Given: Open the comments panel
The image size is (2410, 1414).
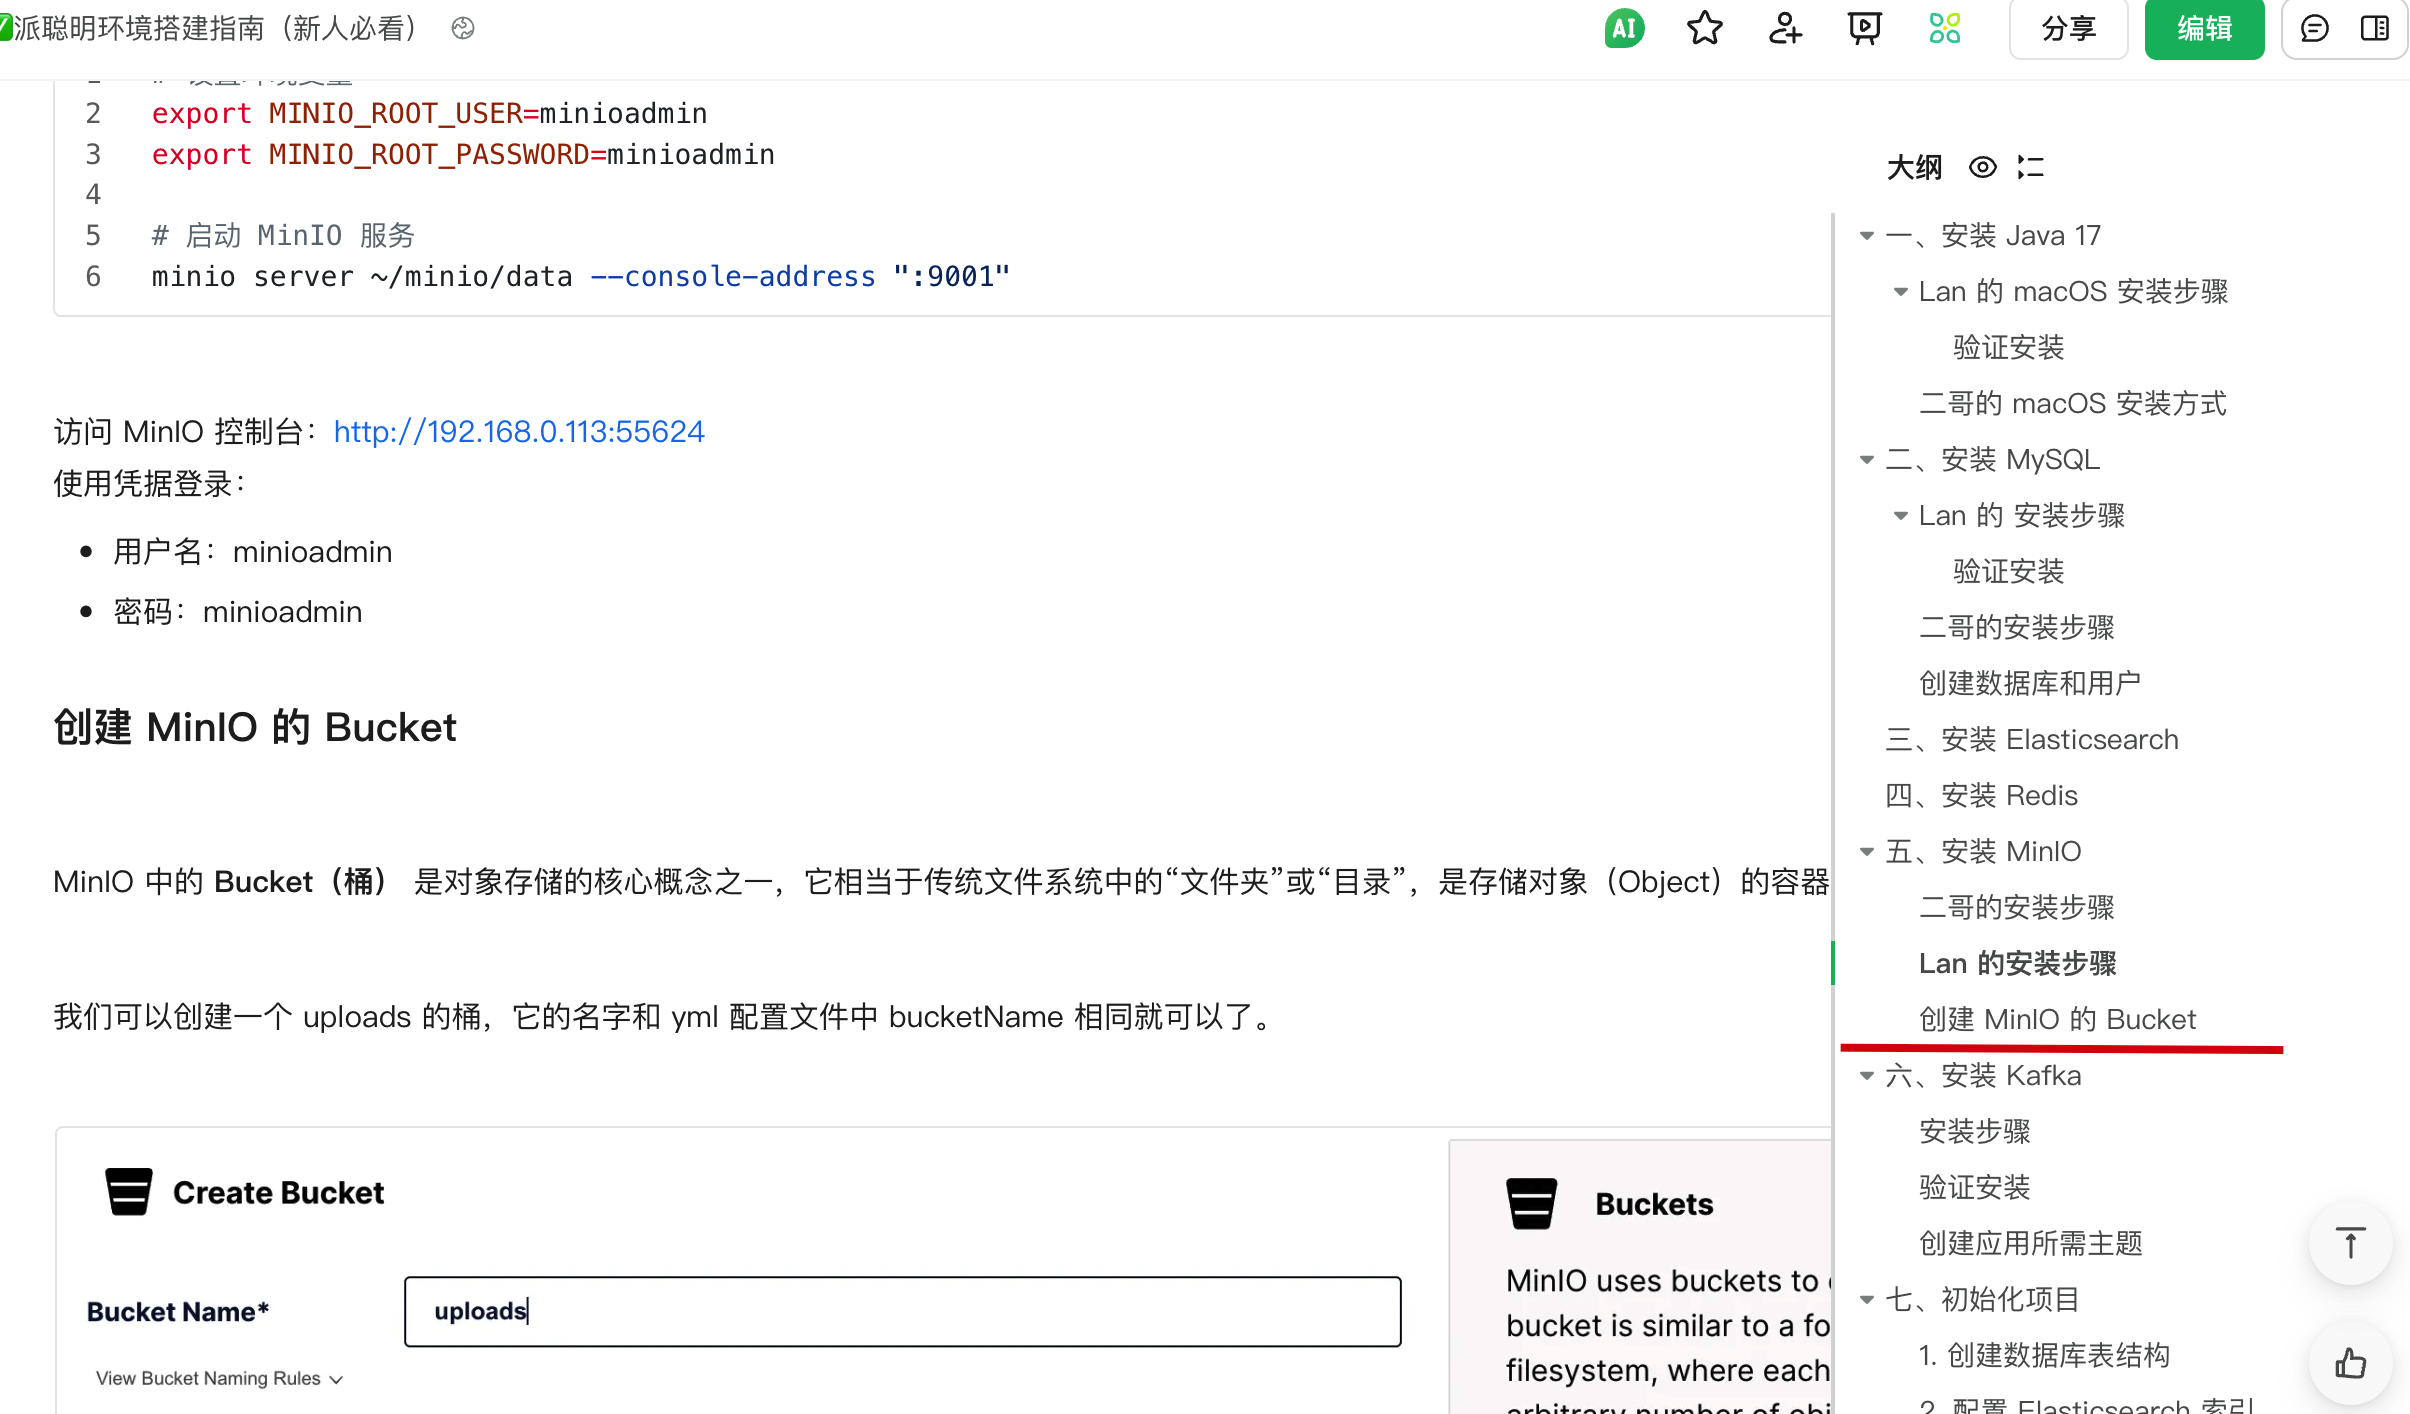Looking at the screenshot, I should coord(2315,29).
